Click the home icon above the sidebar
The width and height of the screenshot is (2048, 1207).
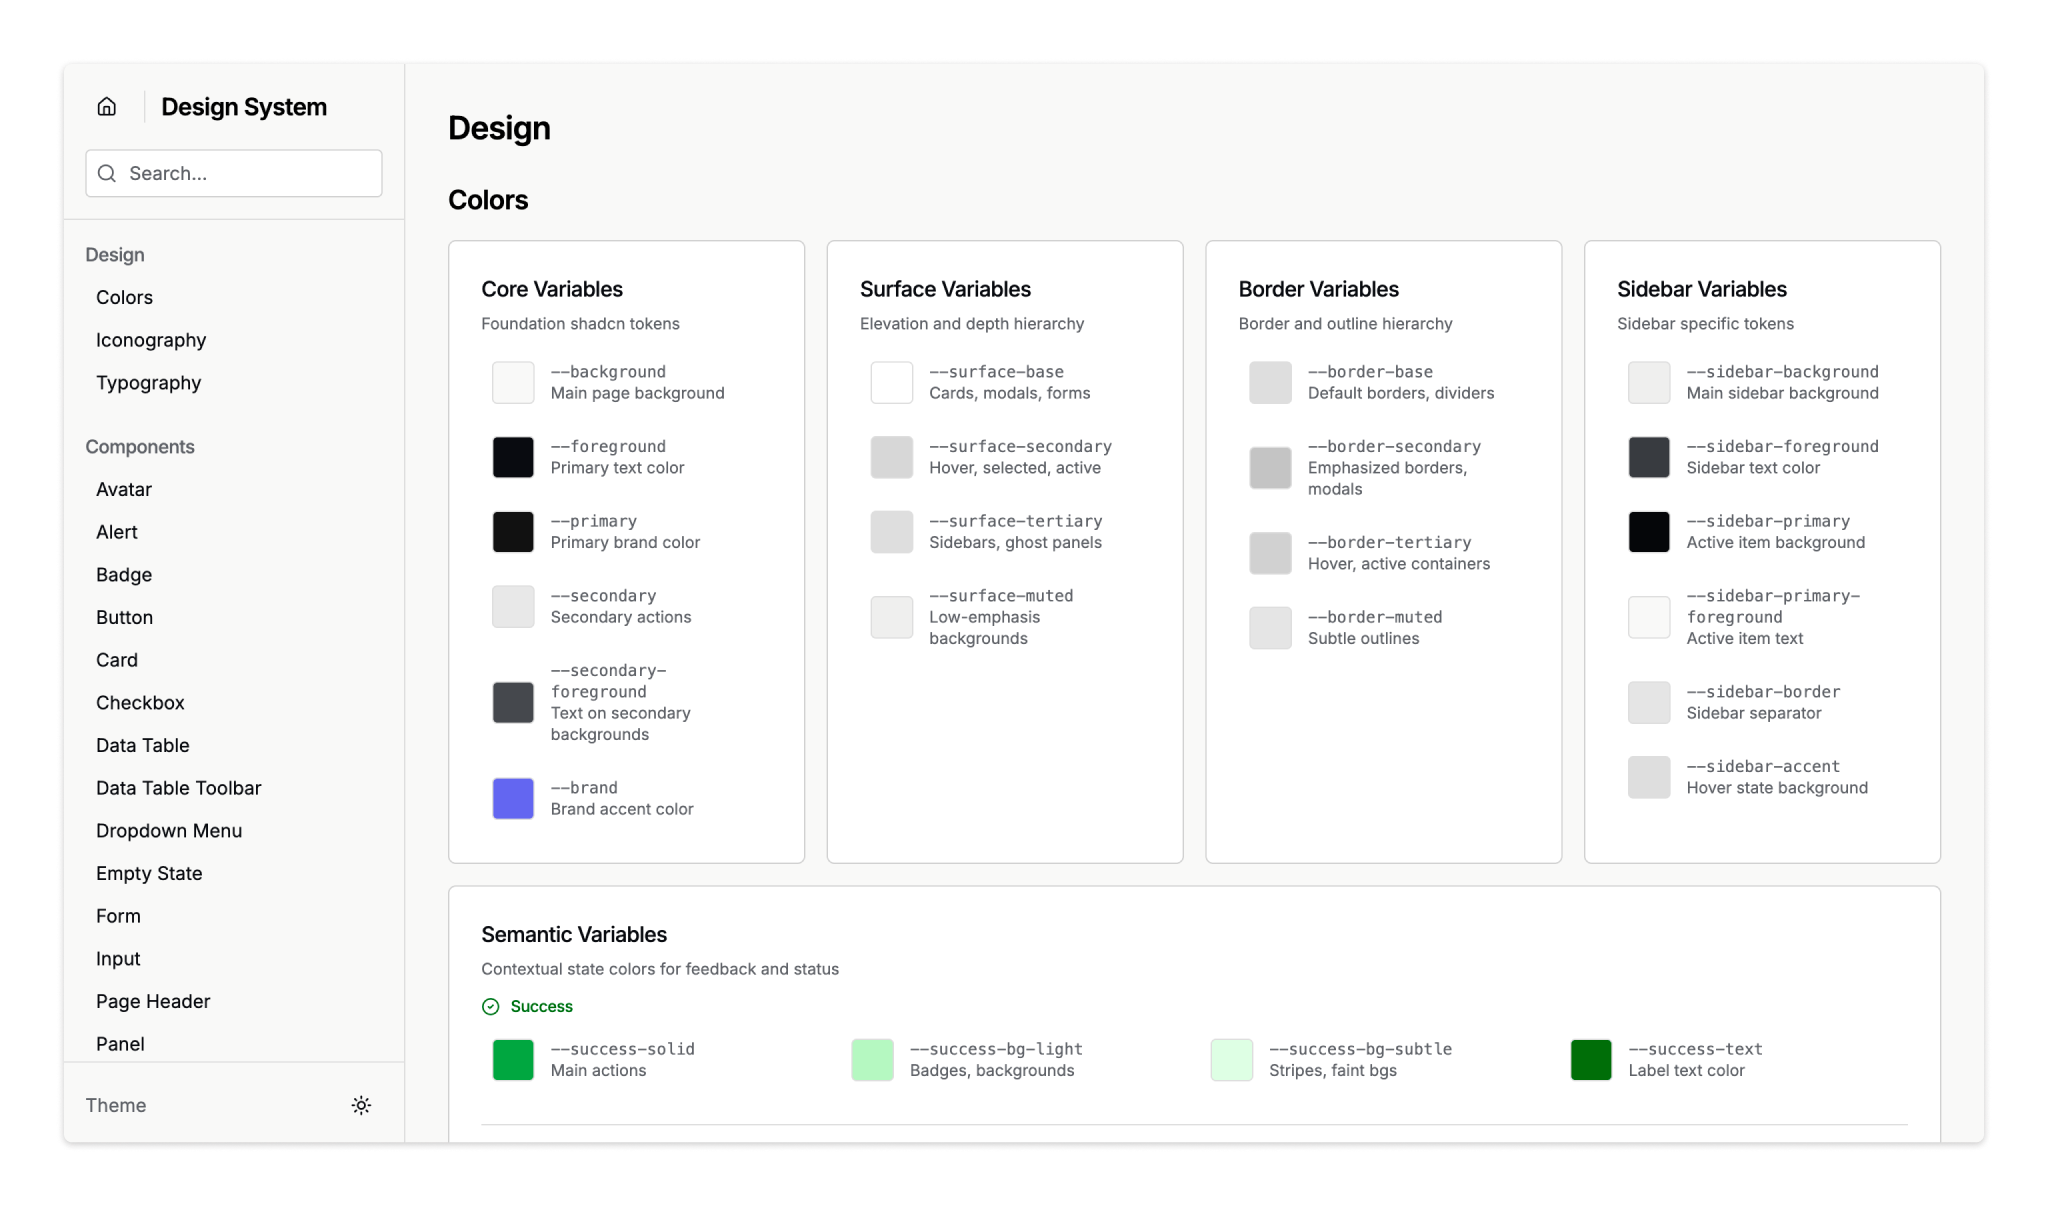tap(107, 106)
